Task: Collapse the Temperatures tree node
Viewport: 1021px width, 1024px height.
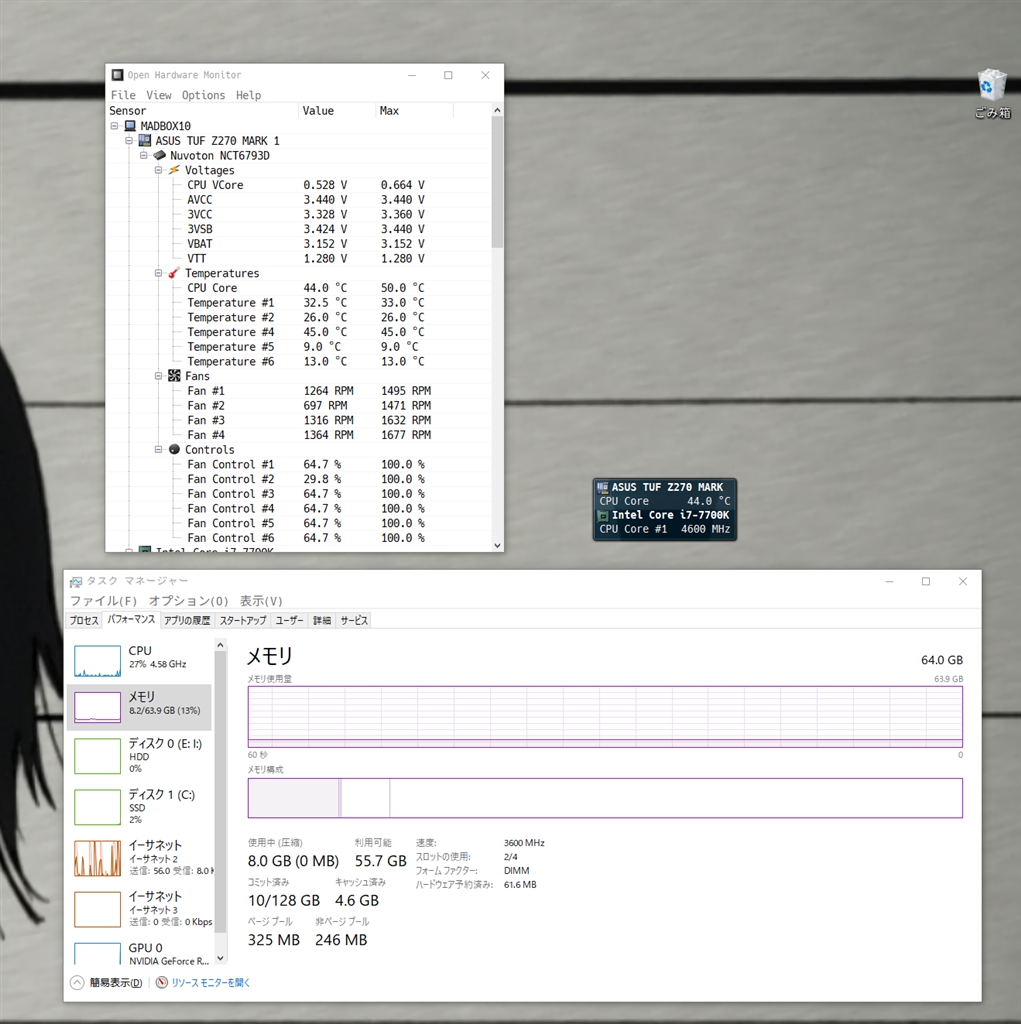Action: (x=159, y=273)
